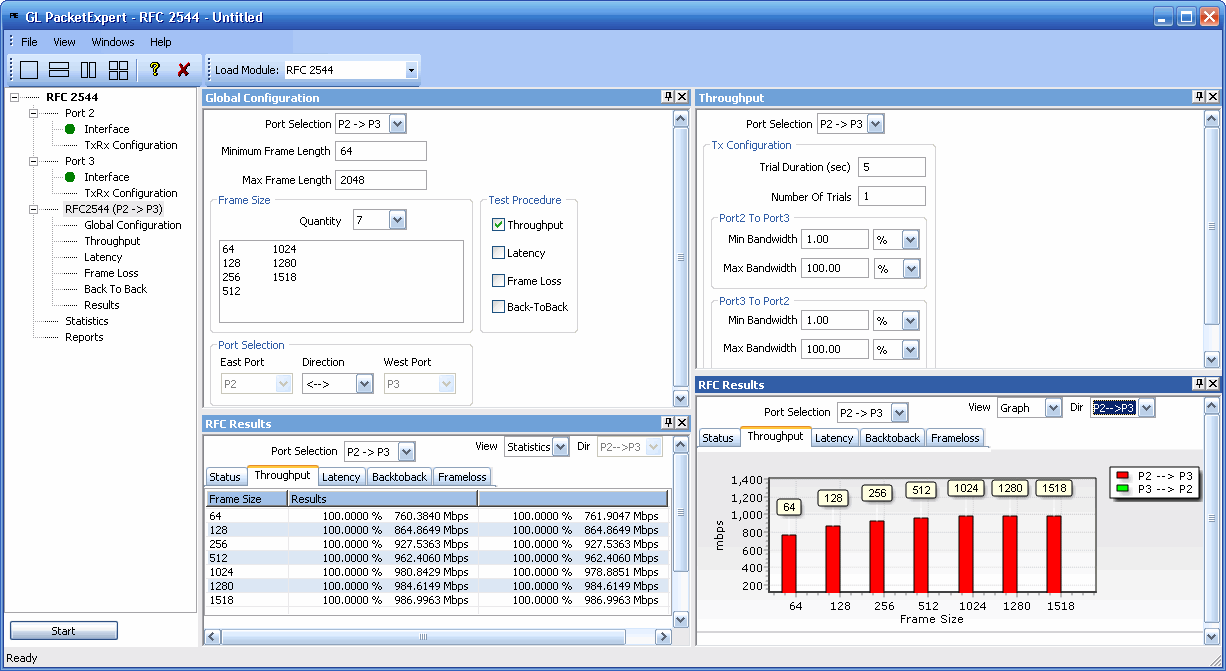Click the Frame Size column header
Screen dimensions: 1226x671
[247, 498]
